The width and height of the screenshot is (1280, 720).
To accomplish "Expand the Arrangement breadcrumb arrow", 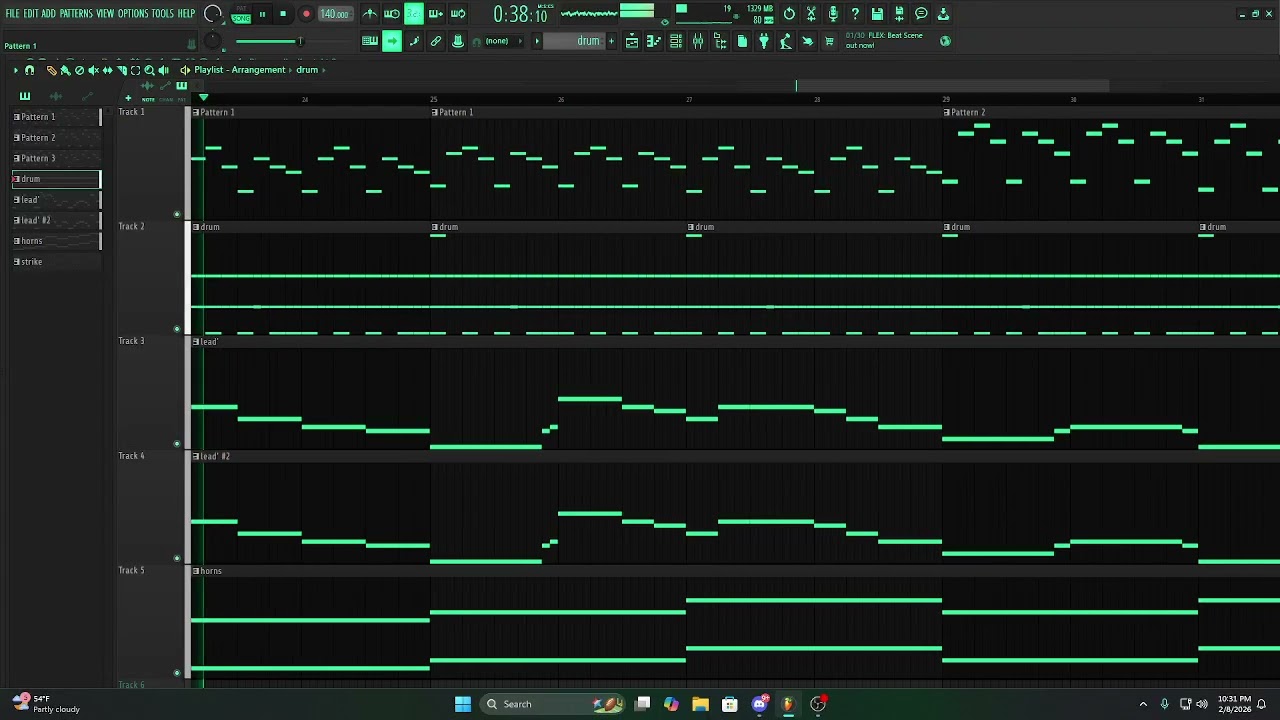I will tap(290, 70).
